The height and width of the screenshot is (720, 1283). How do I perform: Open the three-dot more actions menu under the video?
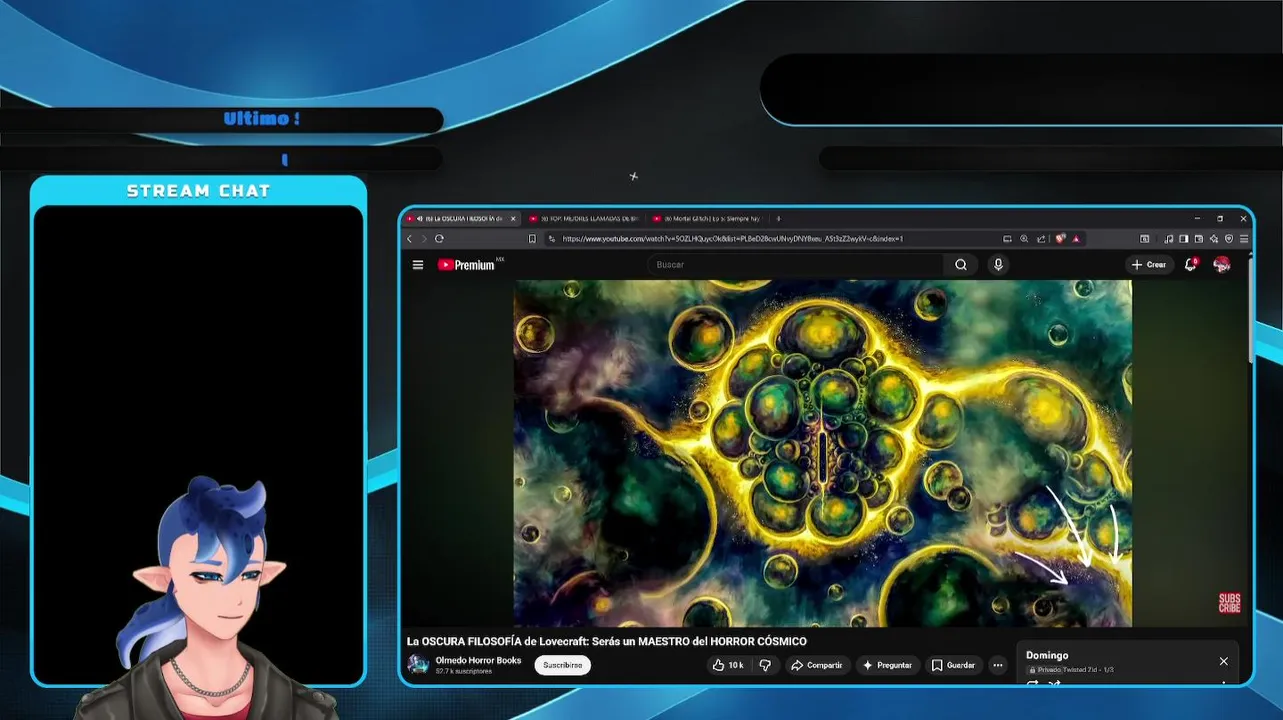(x=997, y=665)
